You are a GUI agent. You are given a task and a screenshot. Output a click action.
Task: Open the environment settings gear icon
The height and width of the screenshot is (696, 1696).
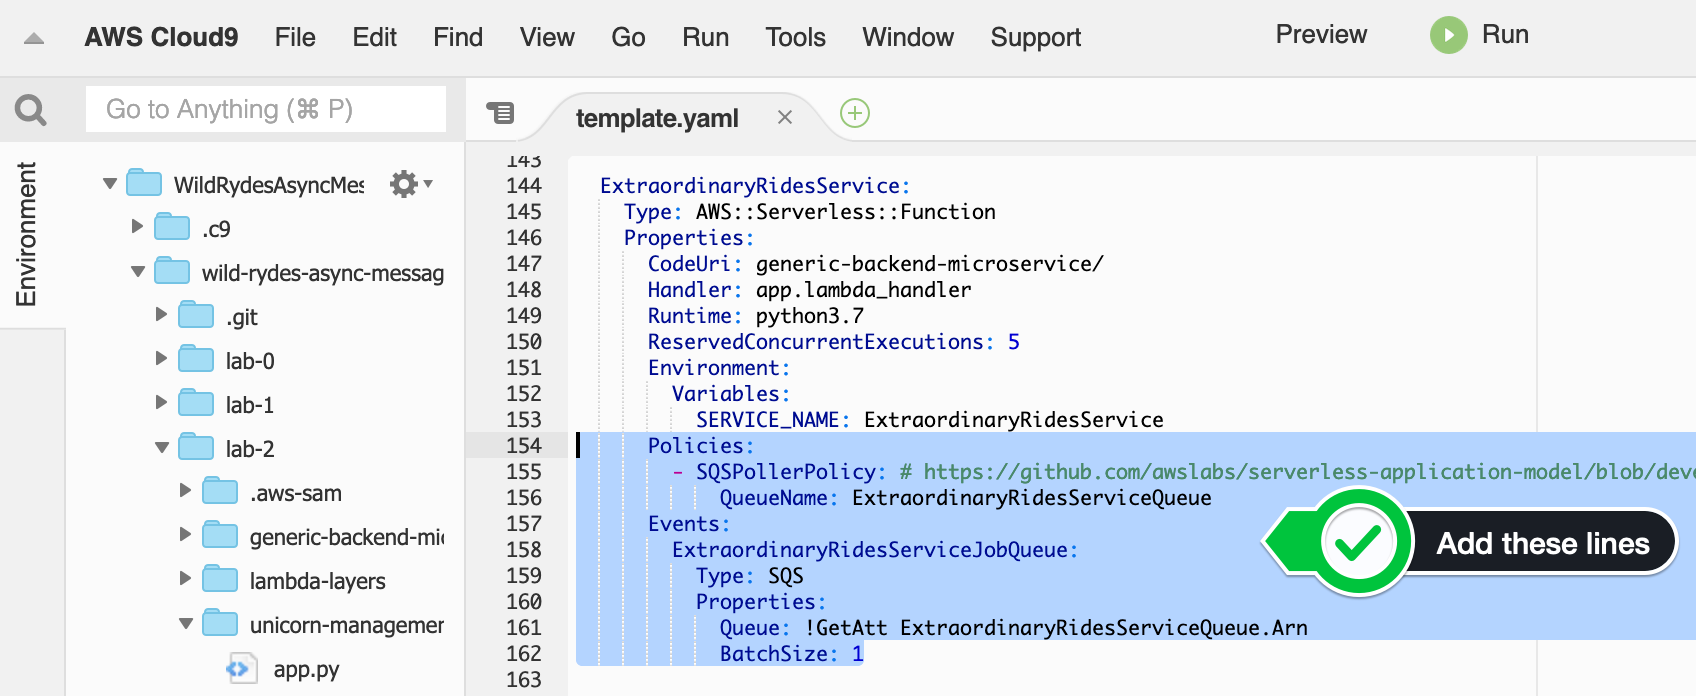[404, 184]
